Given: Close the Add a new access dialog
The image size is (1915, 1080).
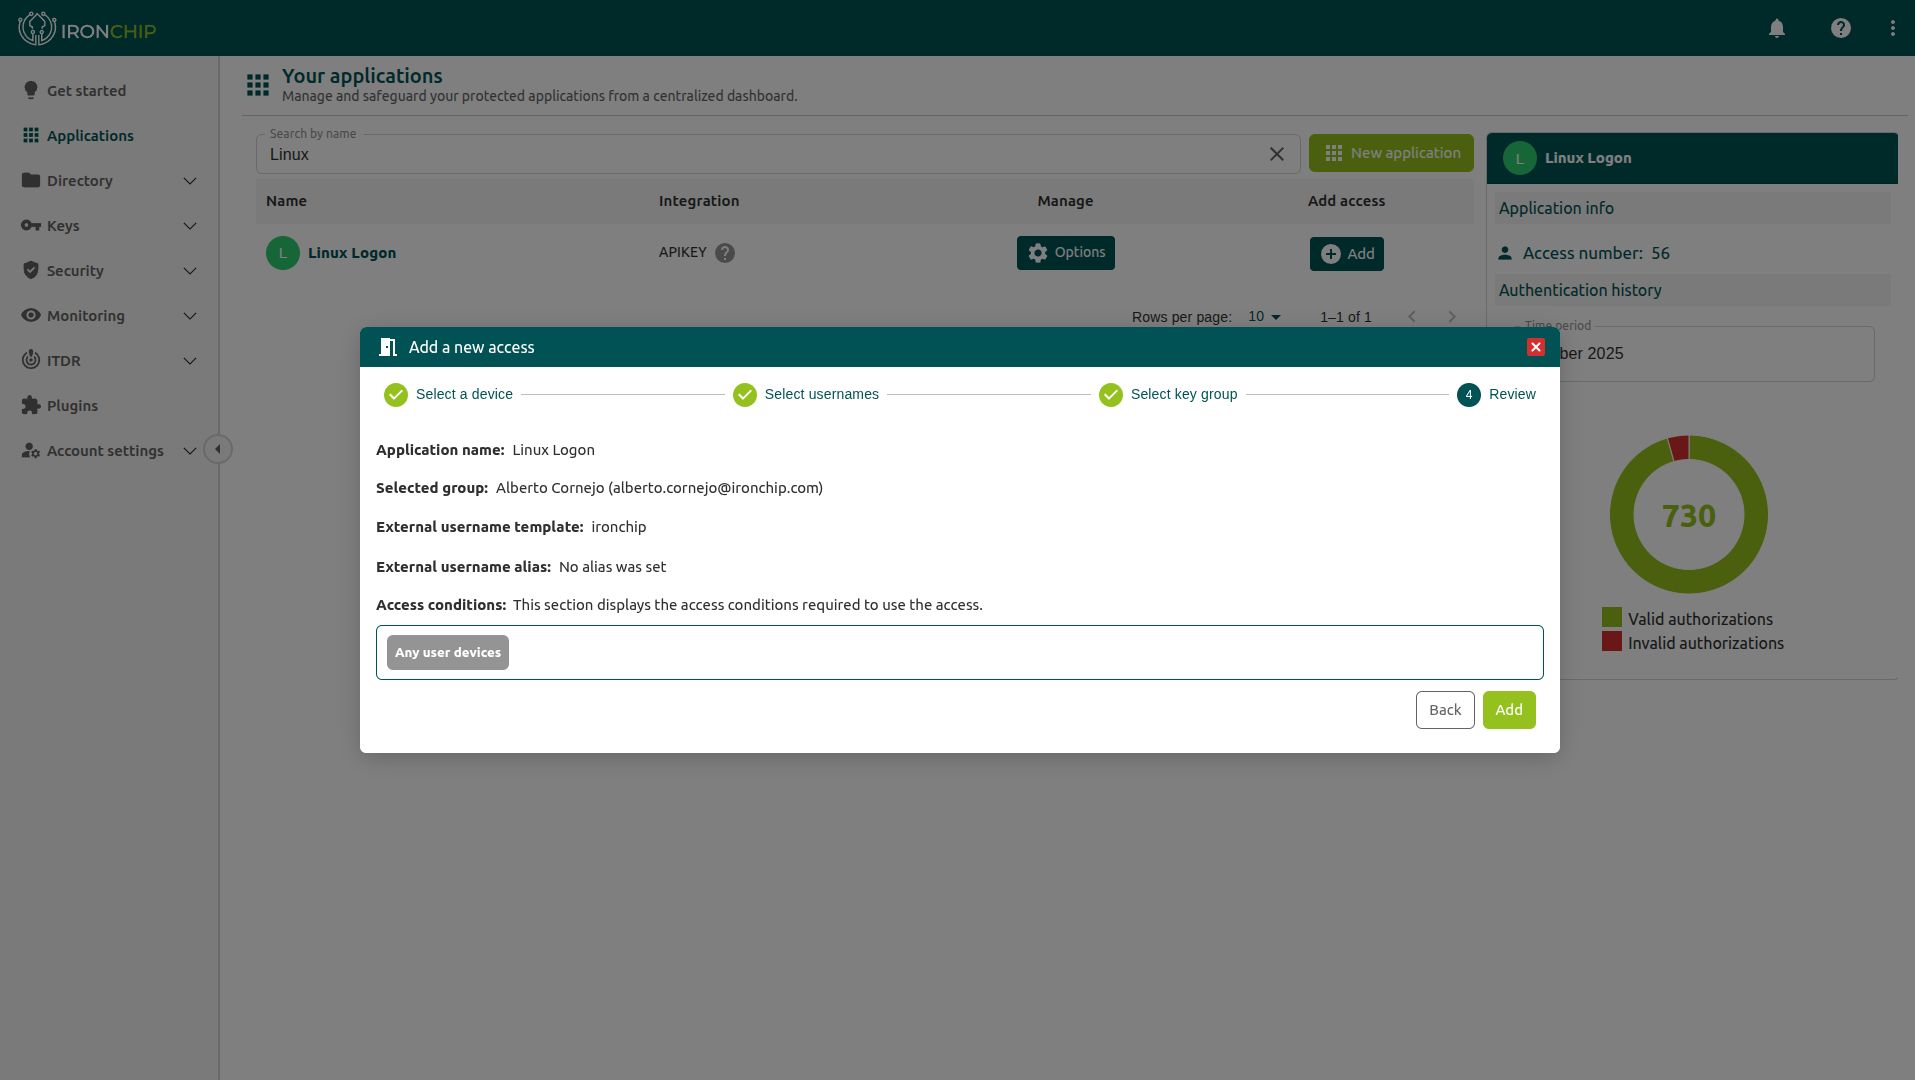Looking at the screenshot, I should coord(1536,347).
